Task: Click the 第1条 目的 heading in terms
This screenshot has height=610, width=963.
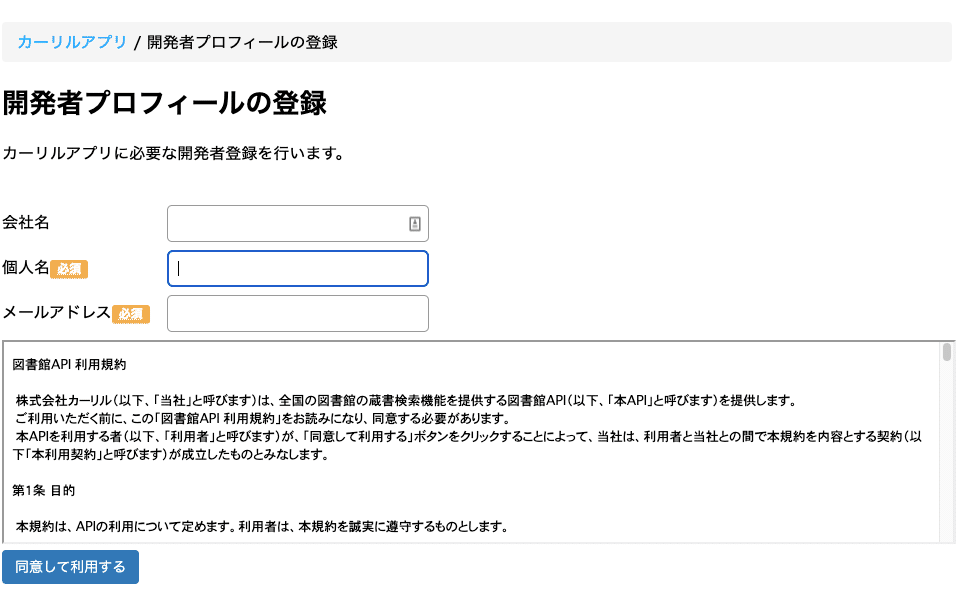Action: [x=44, y=490]
